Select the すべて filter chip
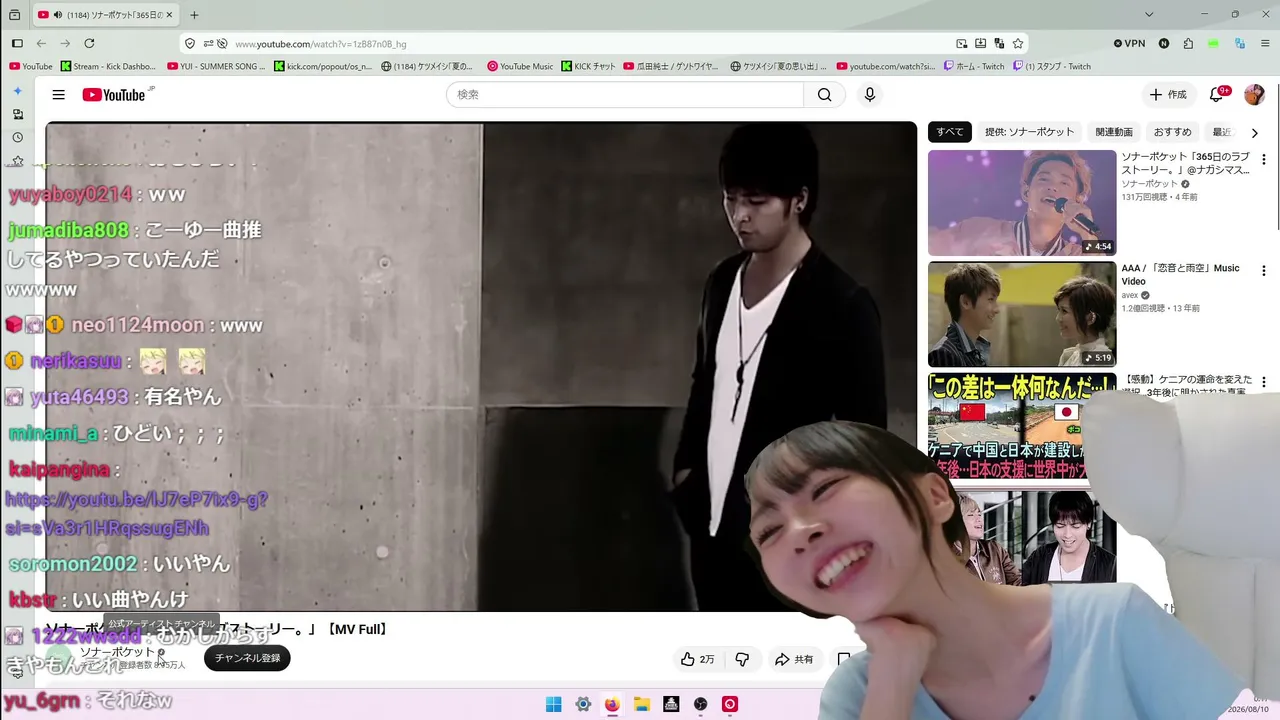1280x720 pixels. click(950, 132)
